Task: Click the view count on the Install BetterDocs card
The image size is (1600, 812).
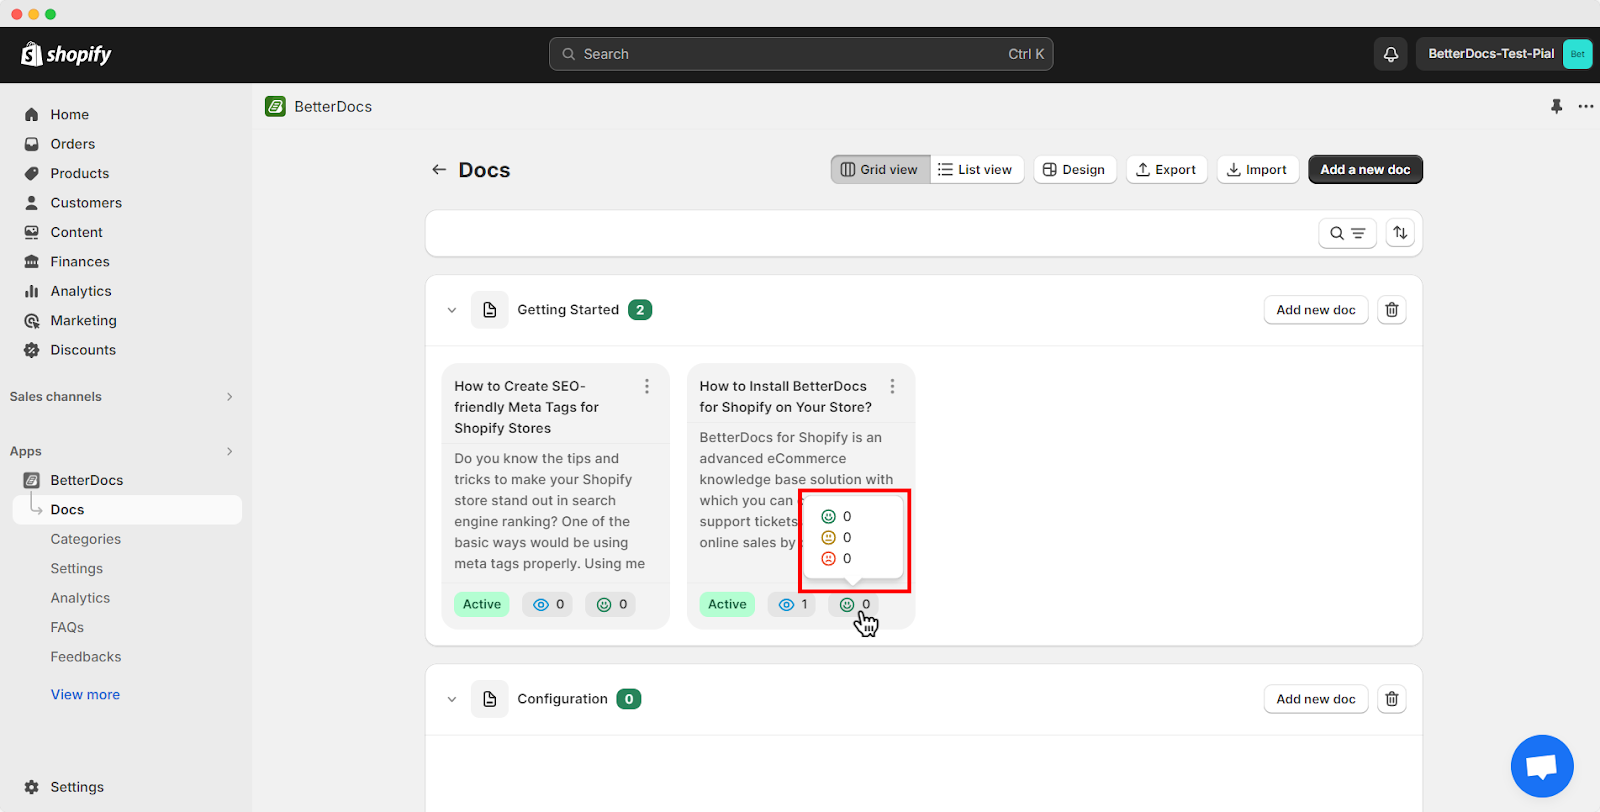Action: coord(793,604)
